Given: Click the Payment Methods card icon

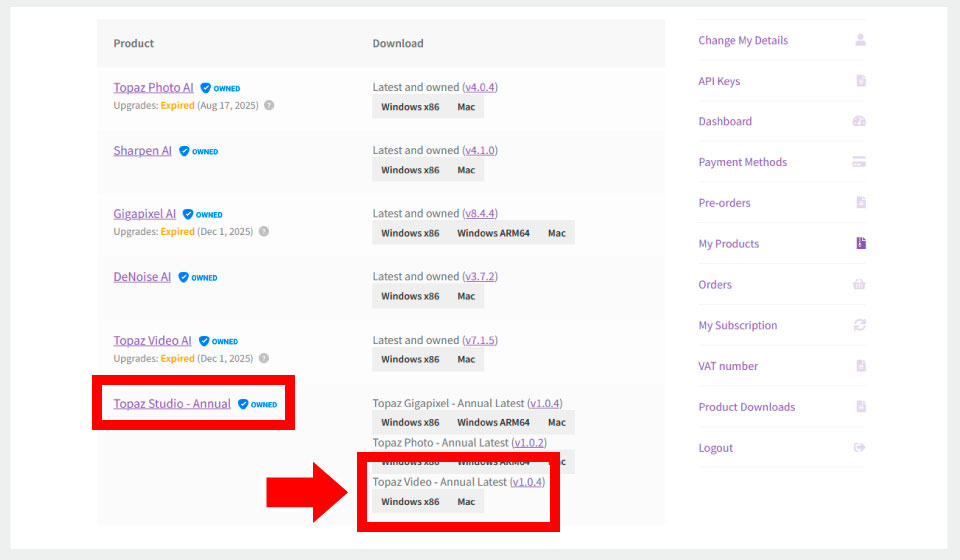Looking at the screenshot, I should (x=859, y=162).
